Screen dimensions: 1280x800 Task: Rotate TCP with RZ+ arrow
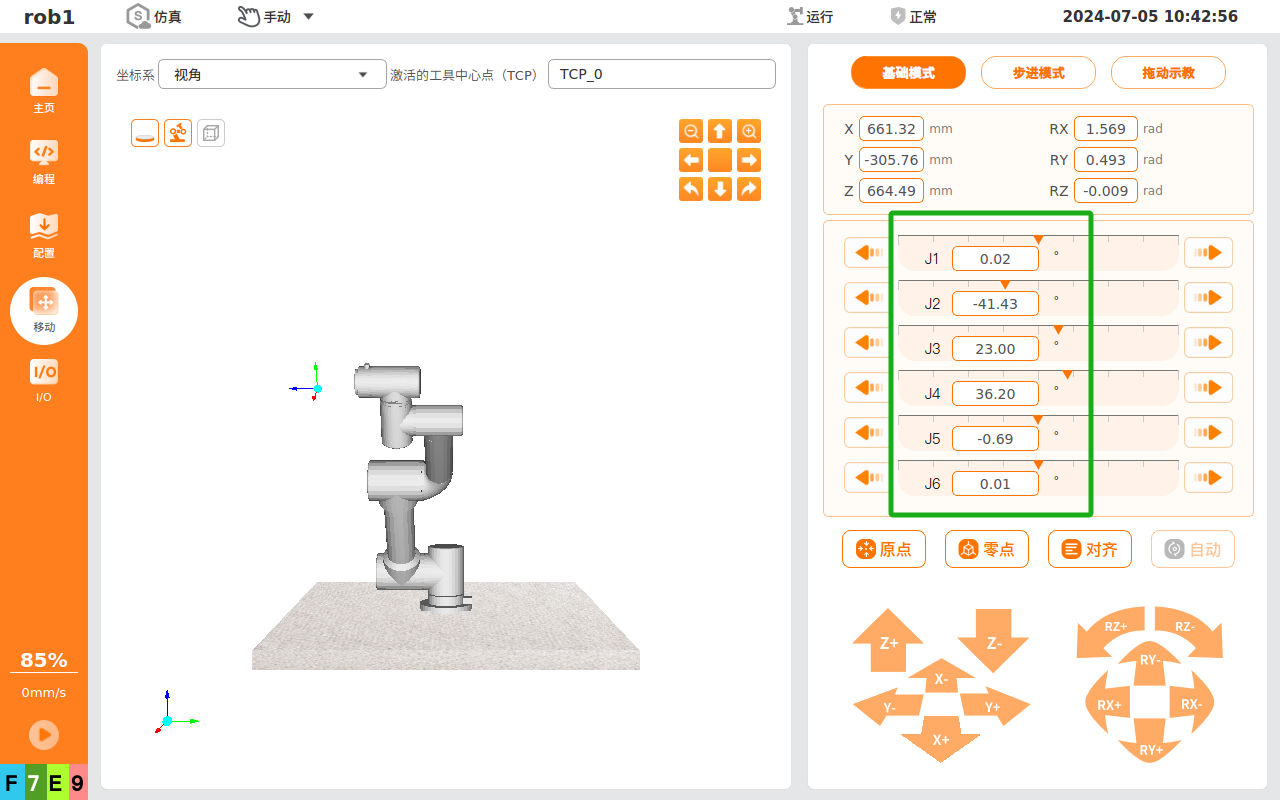coord(1113,631)
